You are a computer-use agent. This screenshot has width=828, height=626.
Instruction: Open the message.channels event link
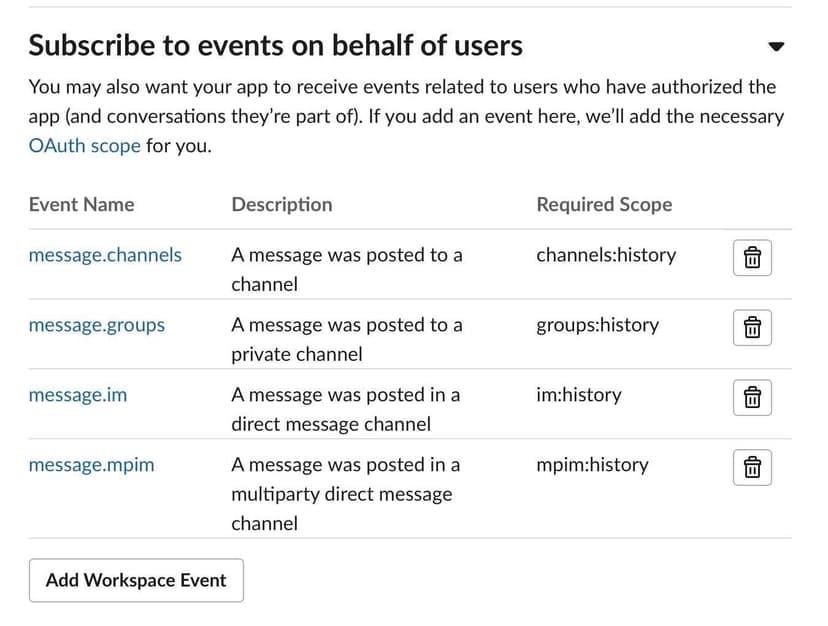[105, 255]
